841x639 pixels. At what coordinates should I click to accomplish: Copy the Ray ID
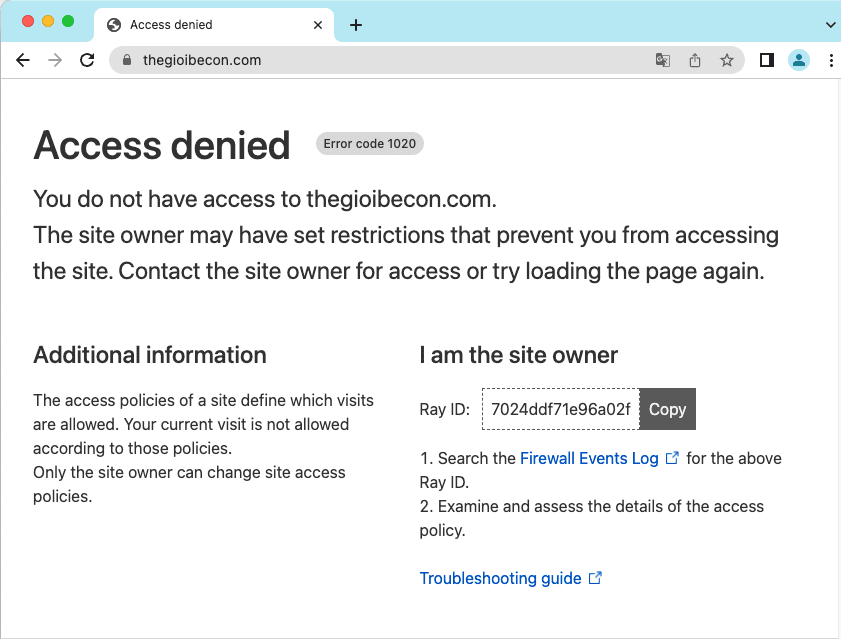[x=666, y=408]
